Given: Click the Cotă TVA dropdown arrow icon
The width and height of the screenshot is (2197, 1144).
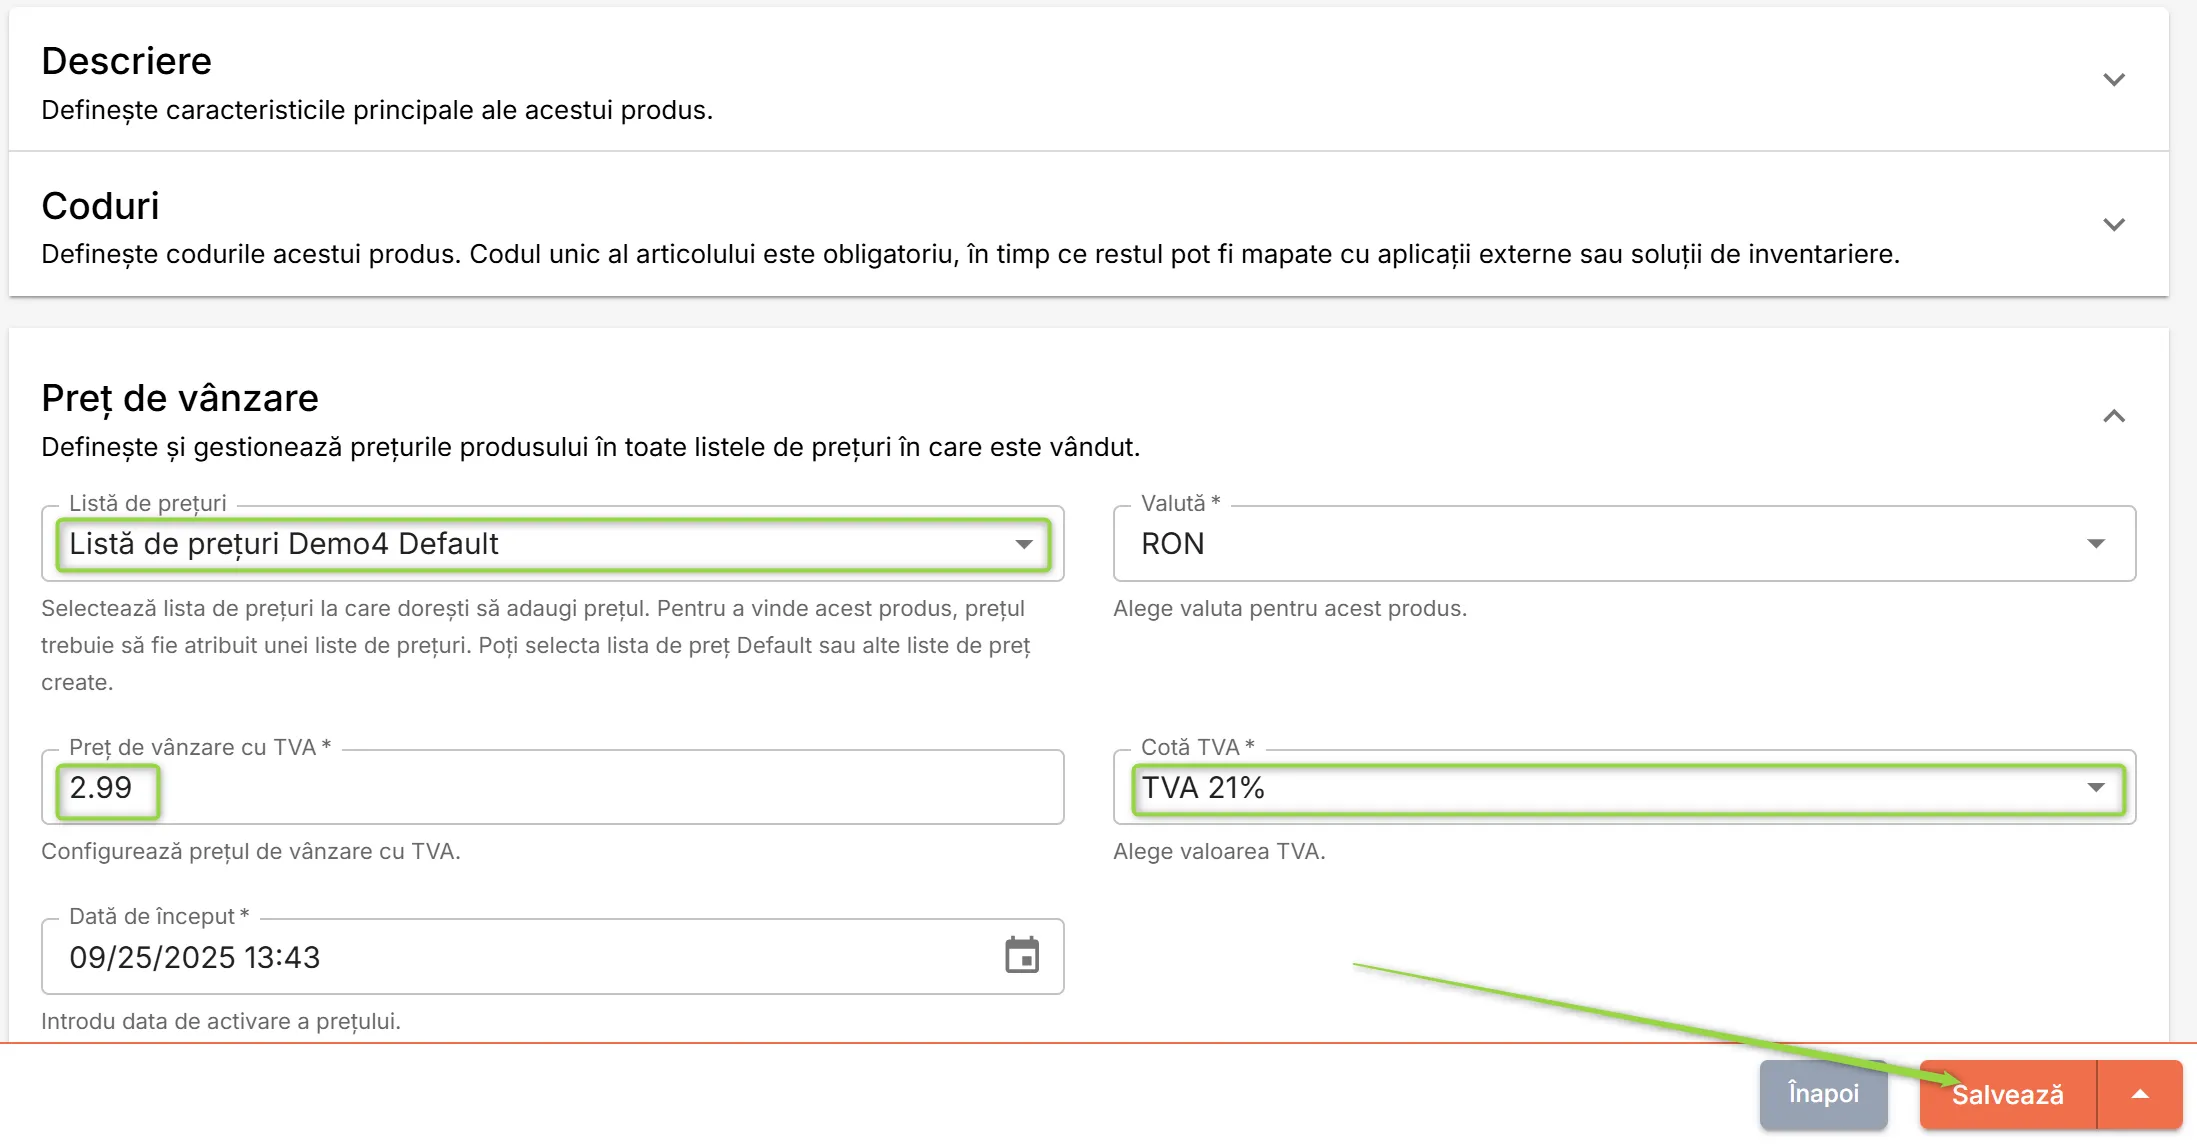Looking at the screenshot, I should coord(2096,788).
